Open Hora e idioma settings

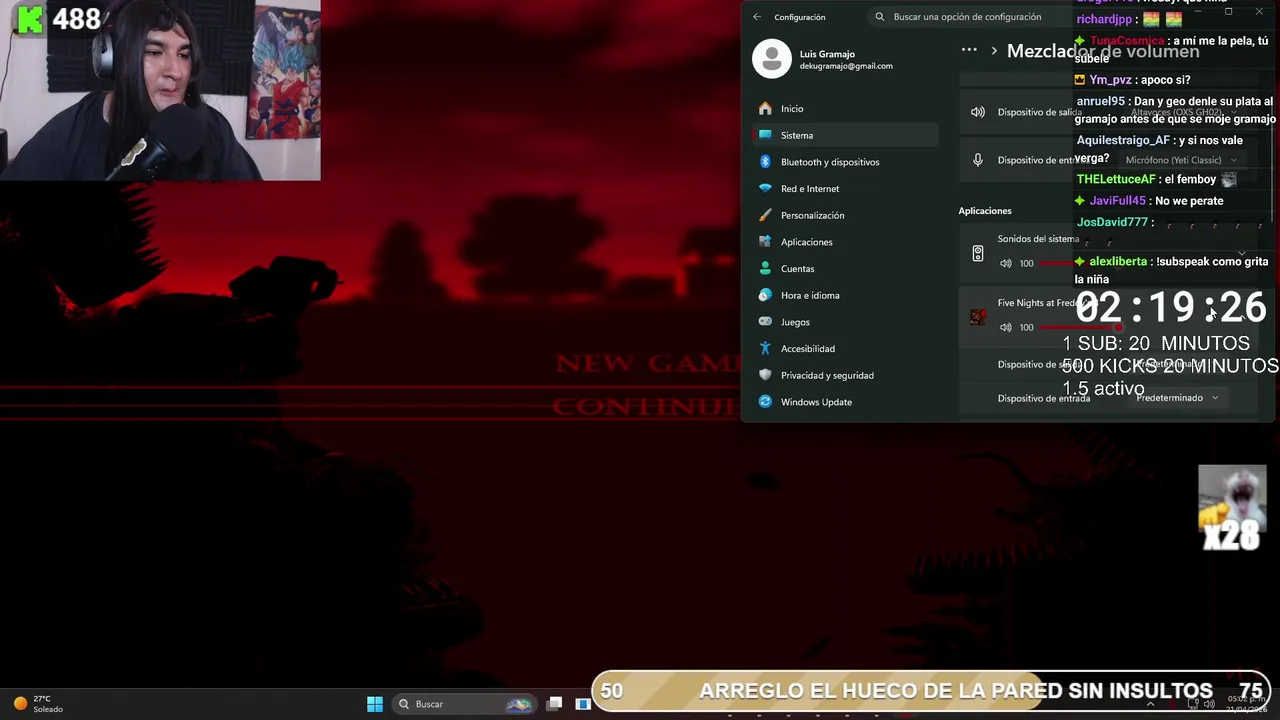[845, 295]
